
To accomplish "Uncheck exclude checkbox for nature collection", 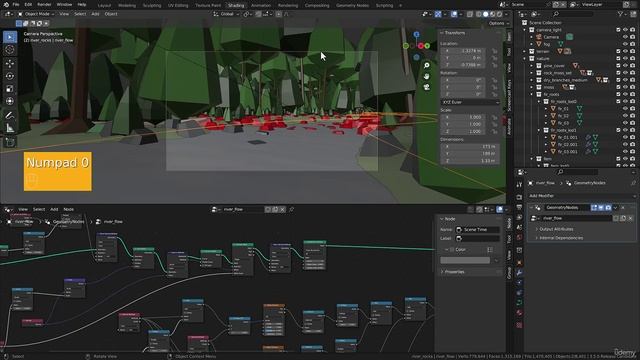I will (x=618, y=58).
